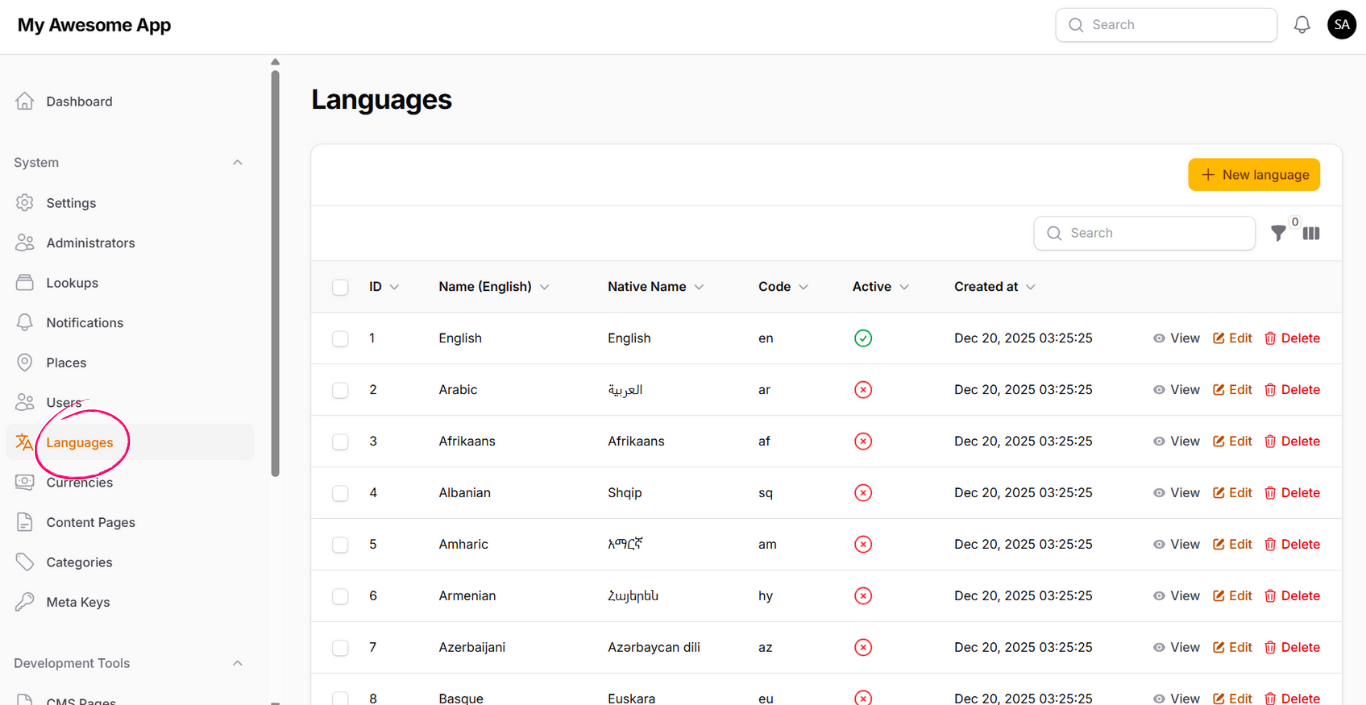Edit the Amharic language row

click(1232, 544)
